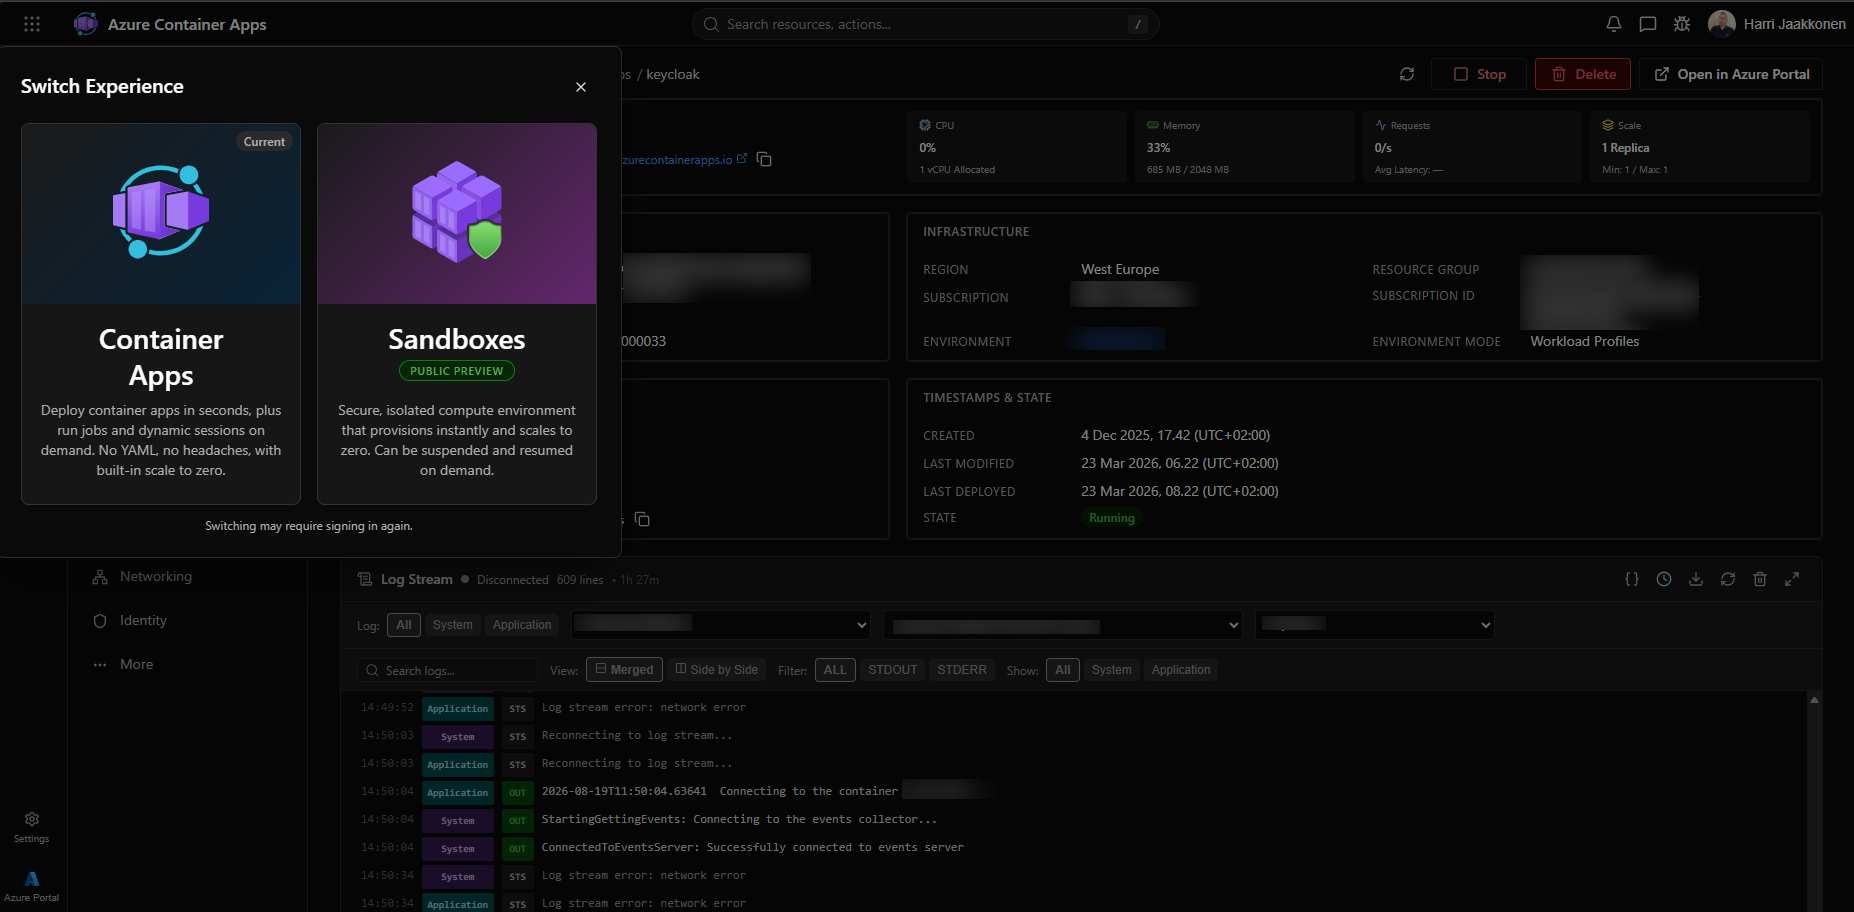
Task: Toggle timestamps clock icon in log stream
Action: tap(1664, 579)
